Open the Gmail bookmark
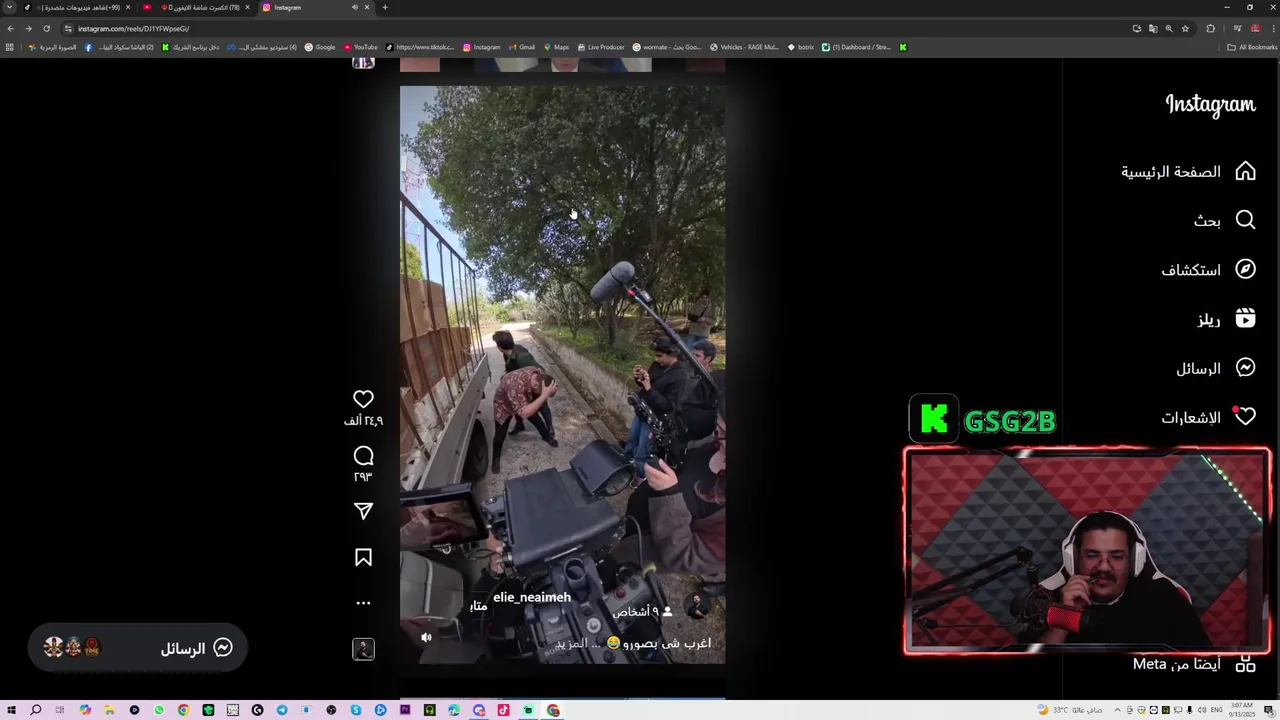This screenshot has height=720, width=1280. (x=521, y=47)
